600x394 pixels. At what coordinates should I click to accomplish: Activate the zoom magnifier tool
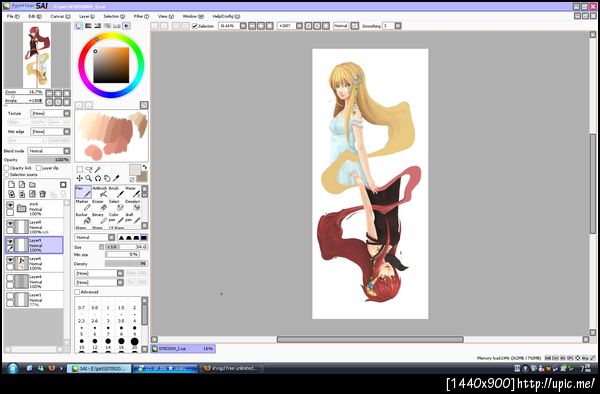[89, 178]
